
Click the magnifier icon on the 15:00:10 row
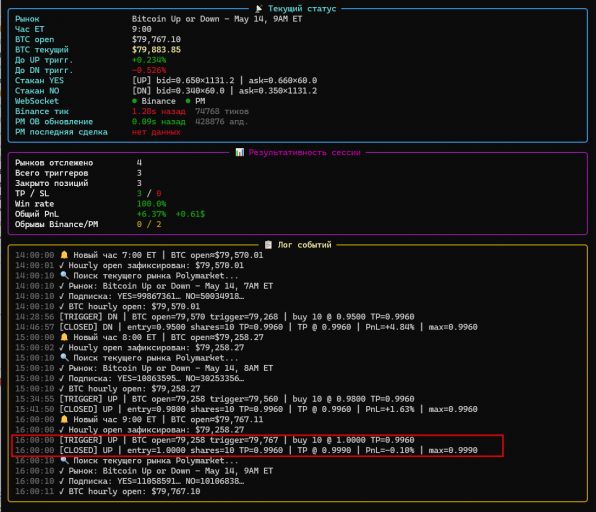[x=64, y=358]
